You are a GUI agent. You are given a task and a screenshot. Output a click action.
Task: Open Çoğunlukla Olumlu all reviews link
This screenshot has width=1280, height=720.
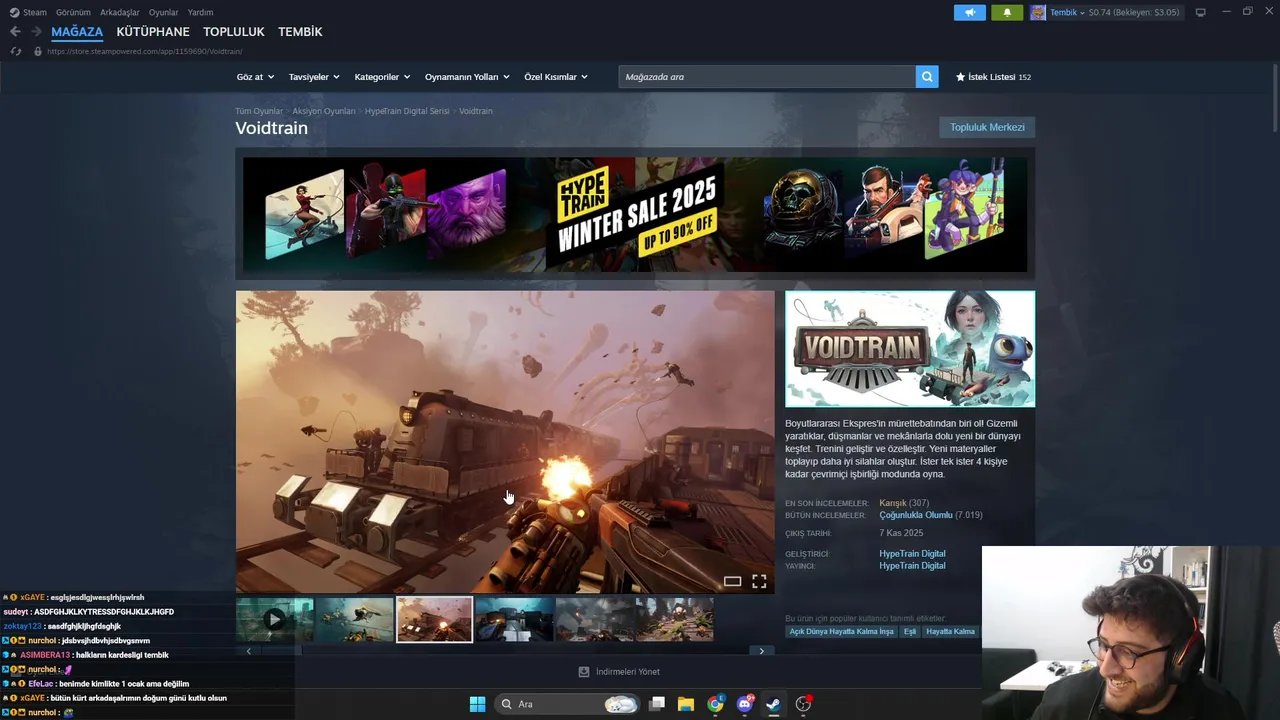pyautogui.click(x=916, y=515)
